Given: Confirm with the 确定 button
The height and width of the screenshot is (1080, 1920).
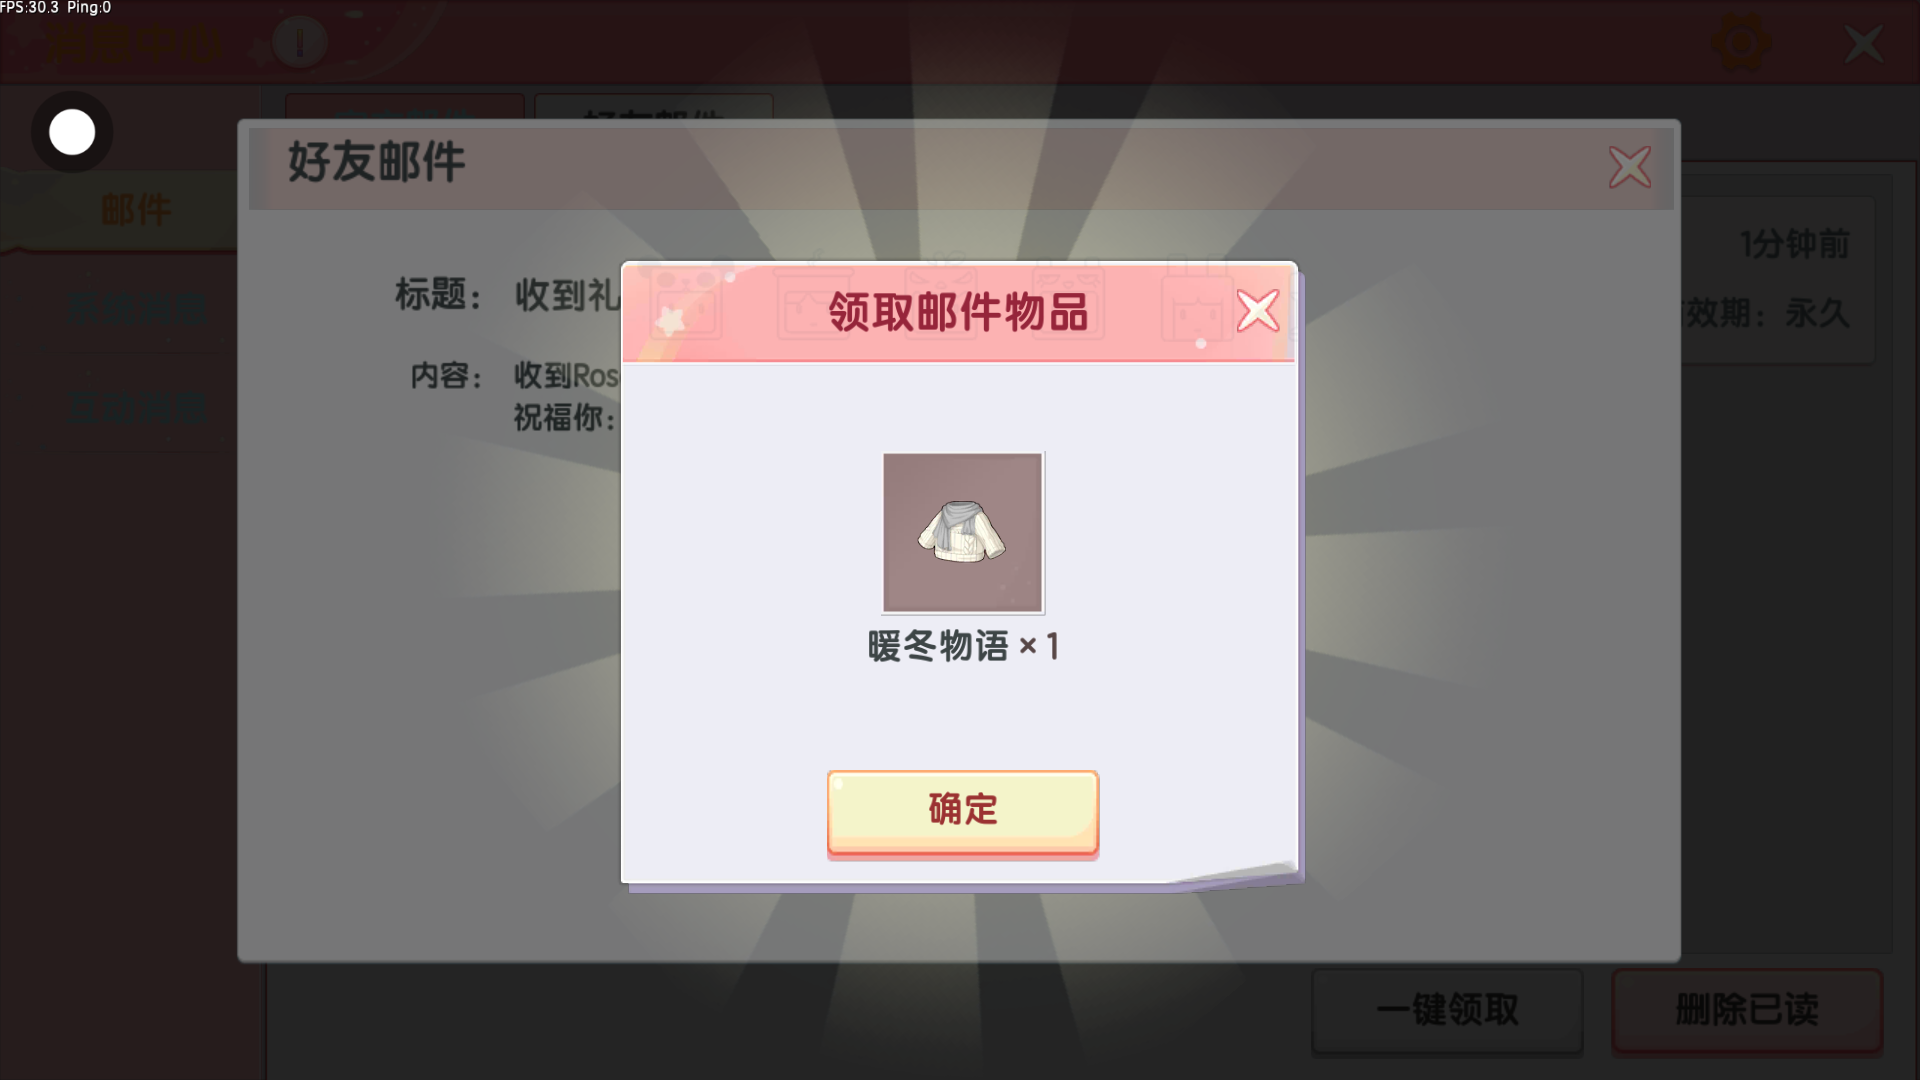Looking at the screenshot, I should coord(962,811).
